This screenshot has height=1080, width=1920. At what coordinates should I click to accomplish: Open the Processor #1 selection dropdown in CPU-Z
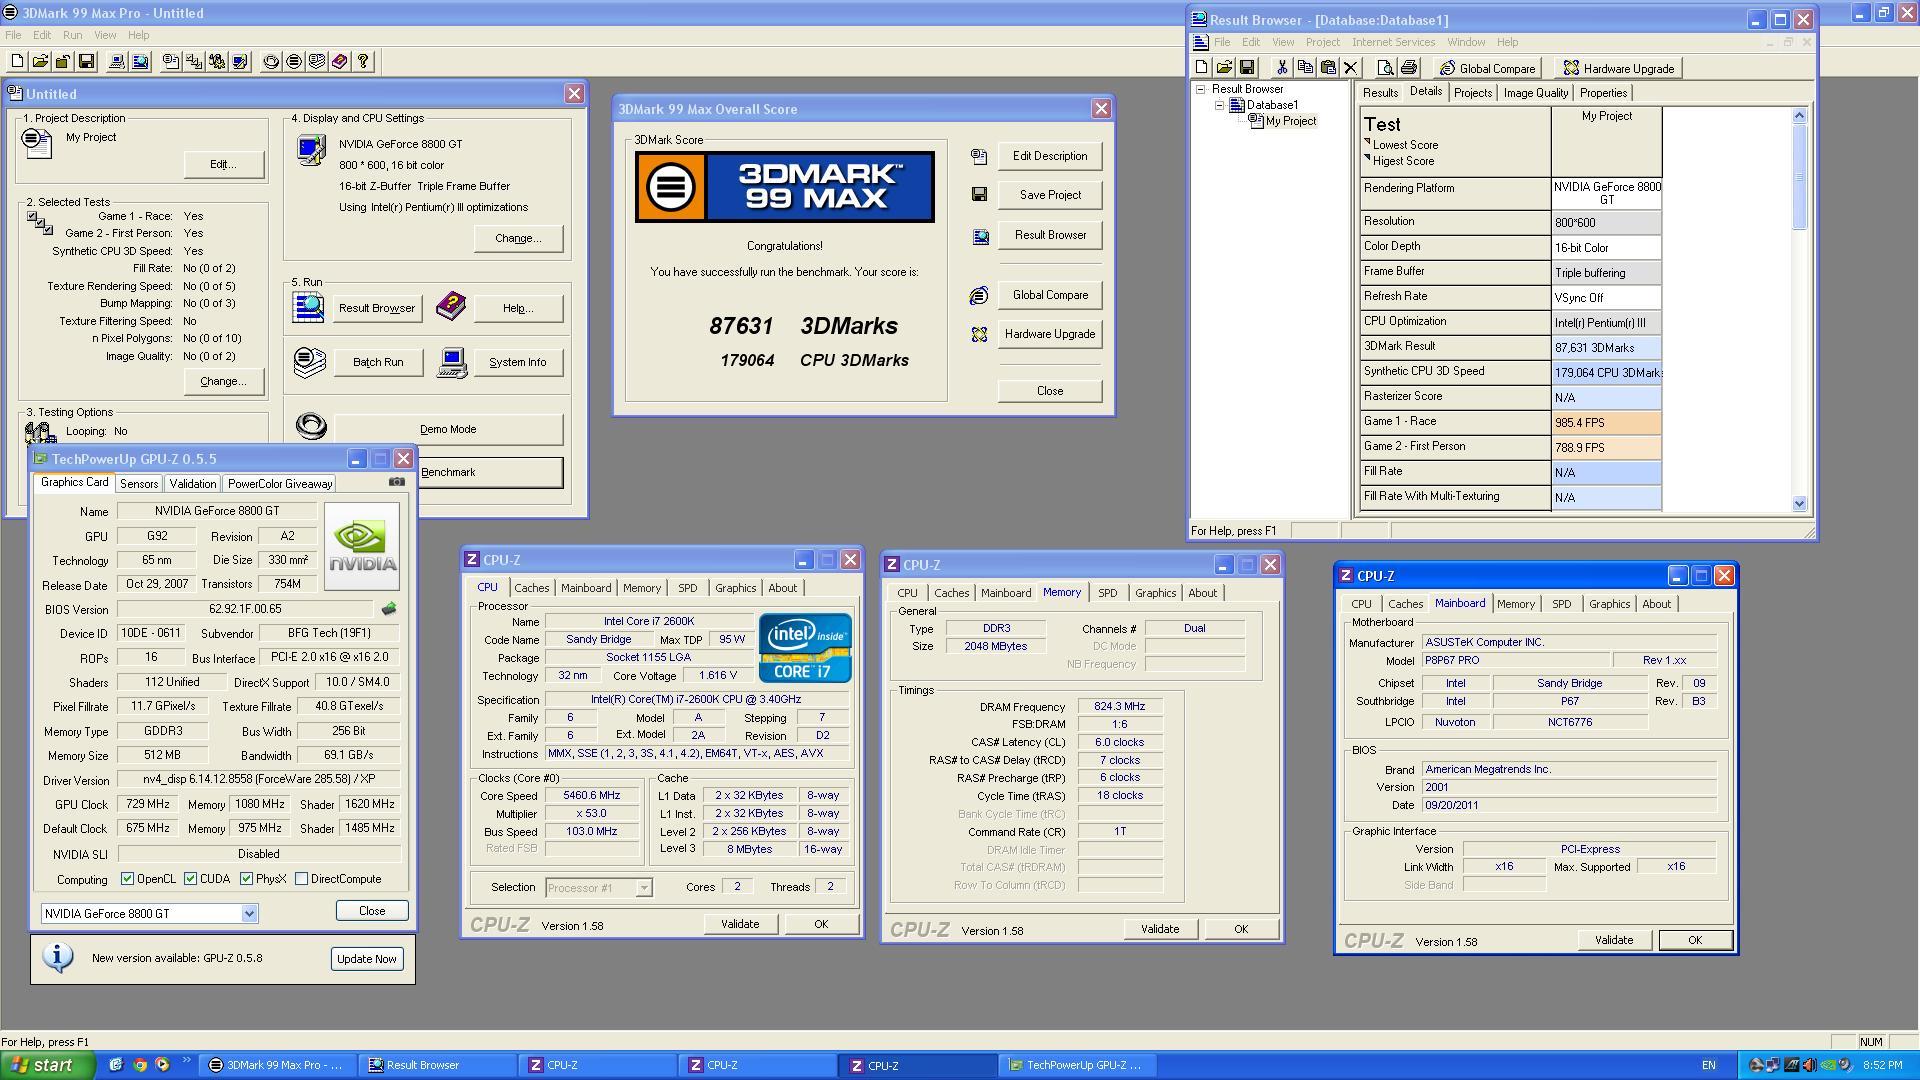644,888
